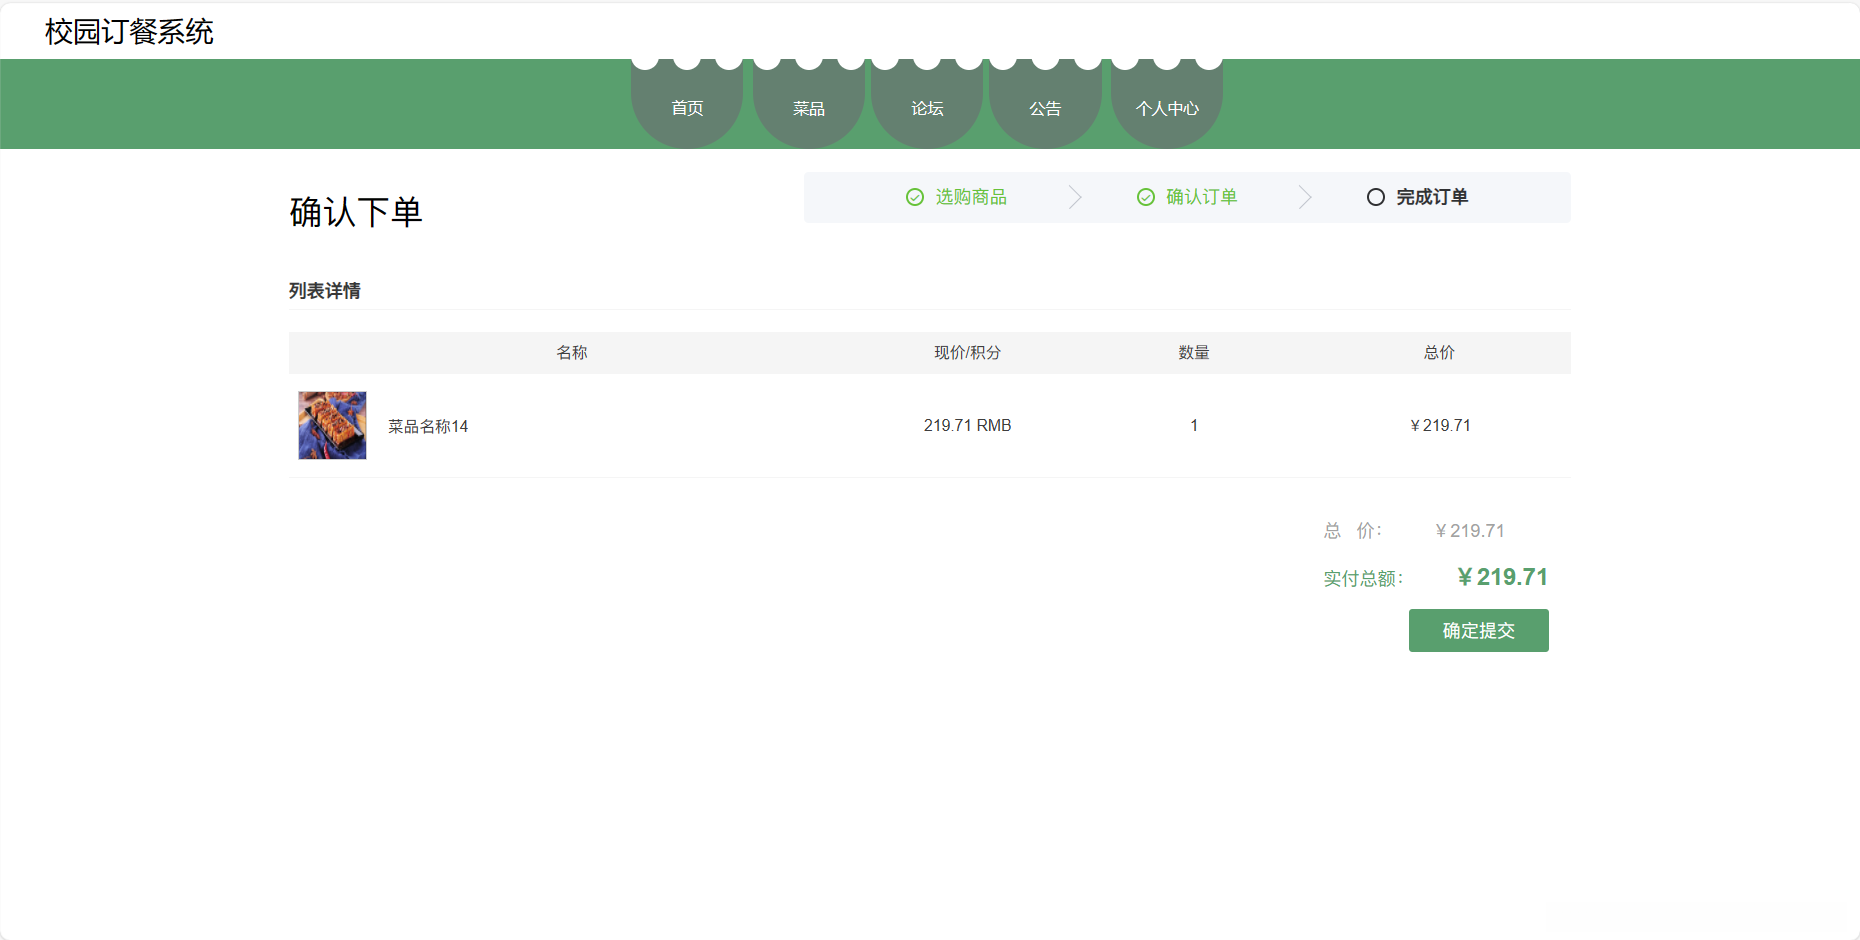The height and width of the screenshot is (940, 1860).
Task: Click the circle icon beside 完成订单
Action: 1376,197
